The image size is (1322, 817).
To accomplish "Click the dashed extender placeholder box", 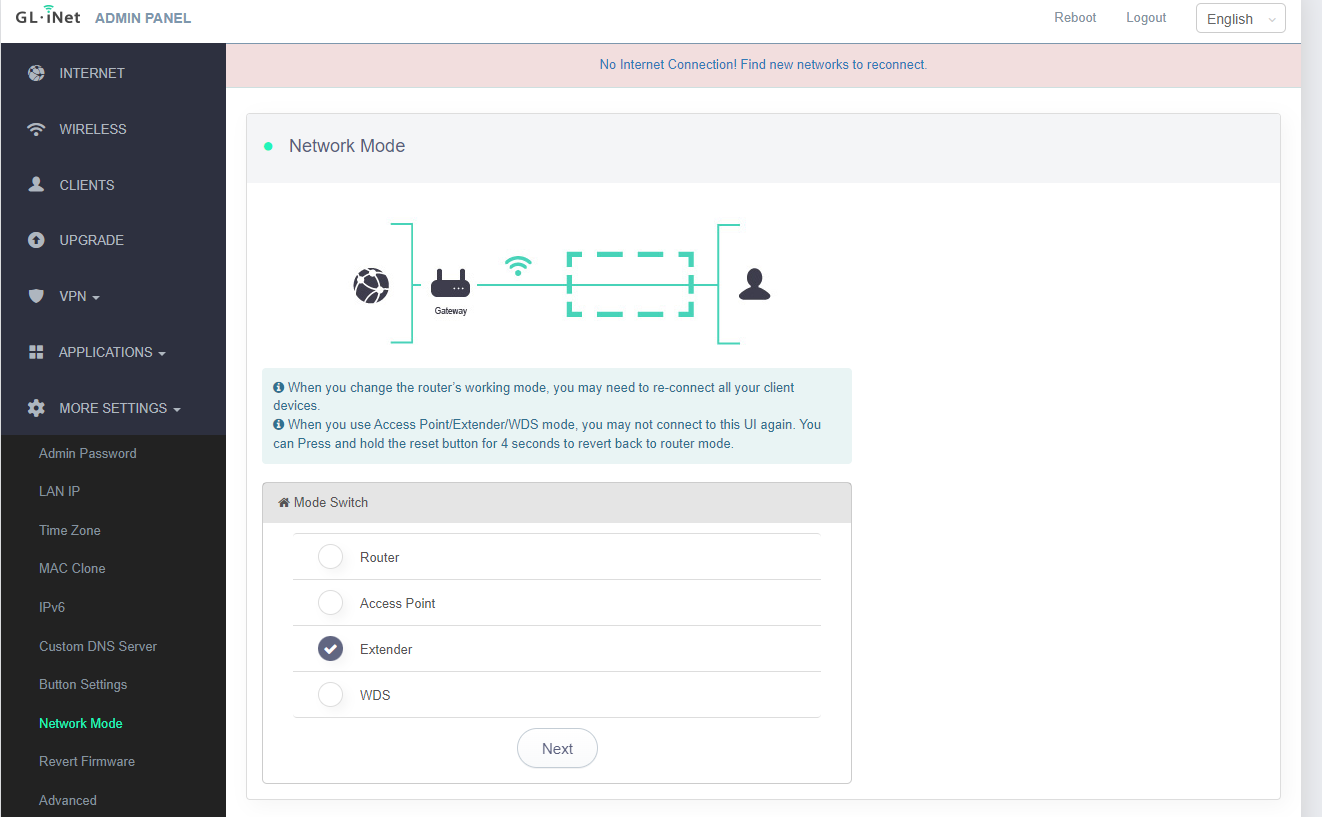I will [x=630, y=285].
